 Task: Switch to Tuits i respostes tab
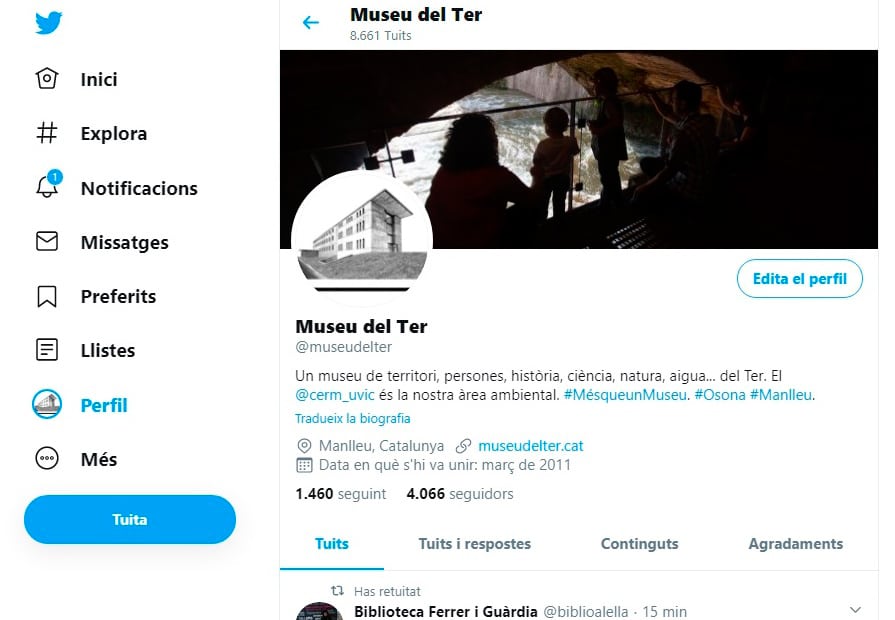coord(474,544)
